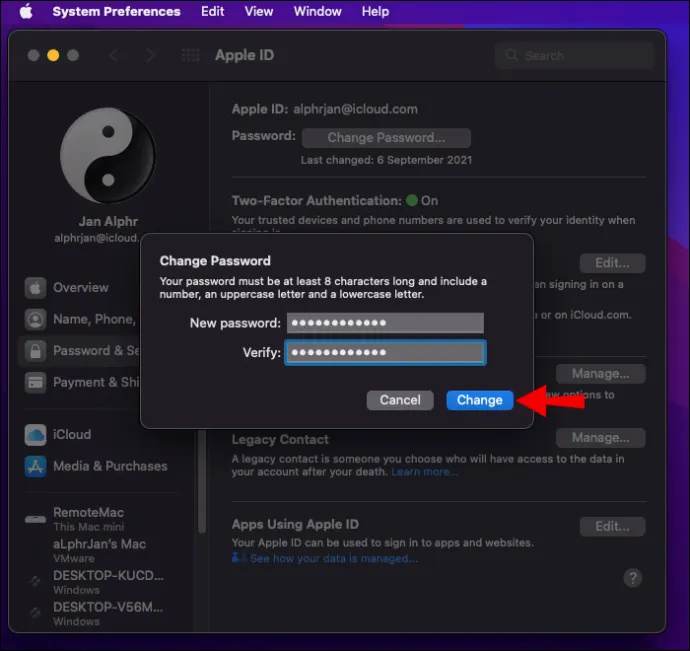This screenshot has width=690, height=651.
Task: Click DESKTOP-V56M Windows device icon
Action: (35, 613)
